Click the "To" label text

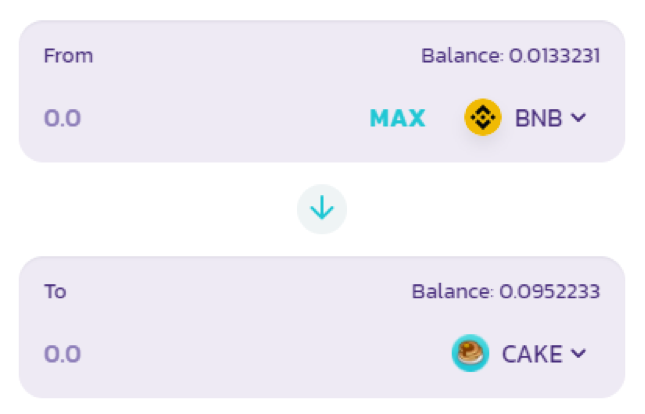(55, 291)
